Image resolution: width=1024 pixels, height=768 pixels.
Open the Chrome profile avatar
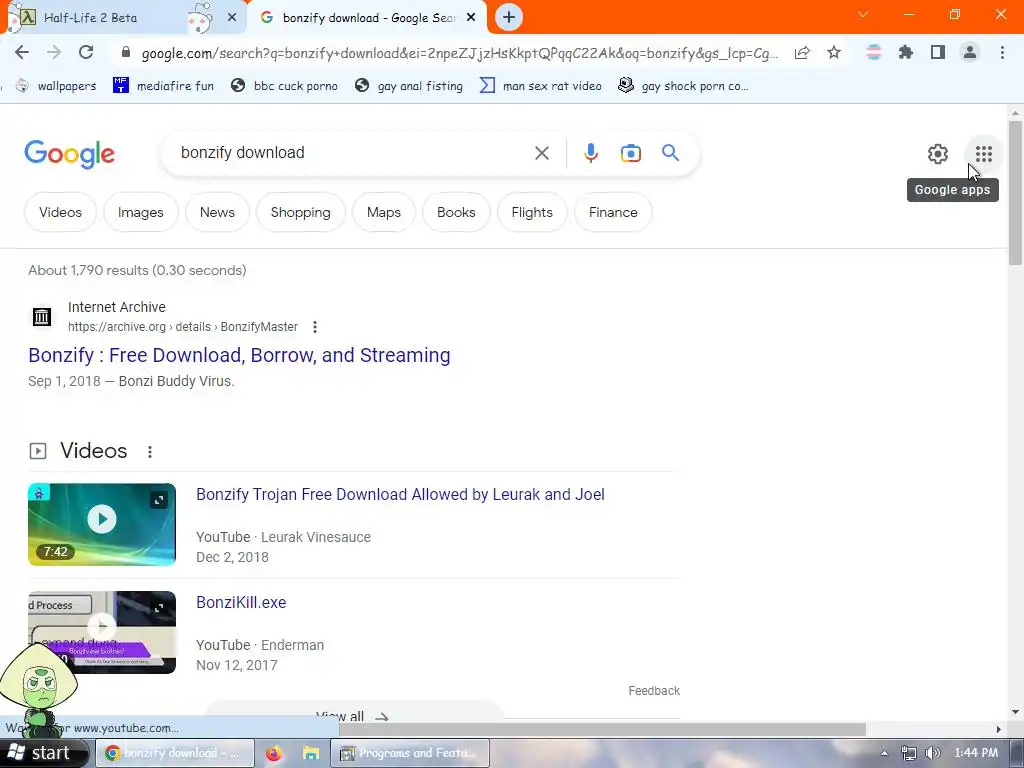coord(970,52)
